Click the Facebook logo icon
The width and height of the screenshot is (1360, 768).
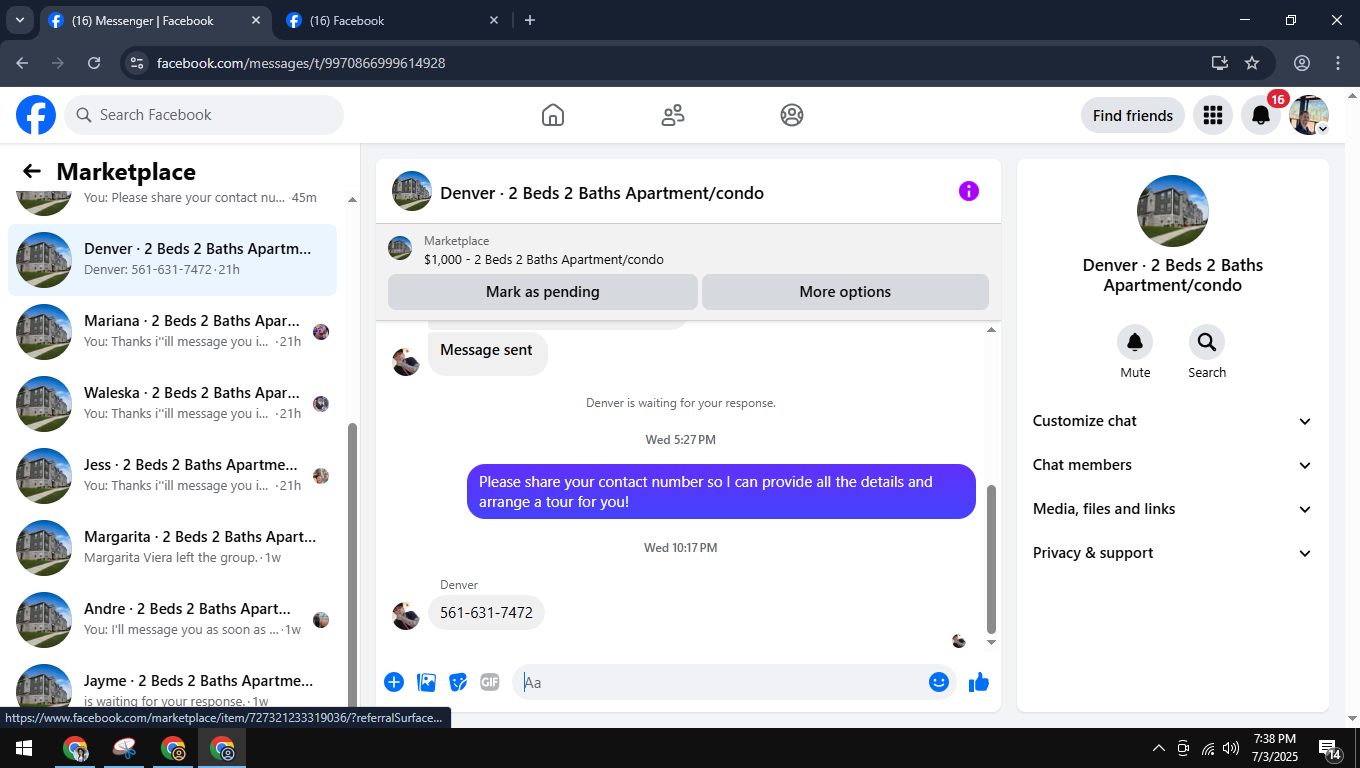[x=36, y=115]
